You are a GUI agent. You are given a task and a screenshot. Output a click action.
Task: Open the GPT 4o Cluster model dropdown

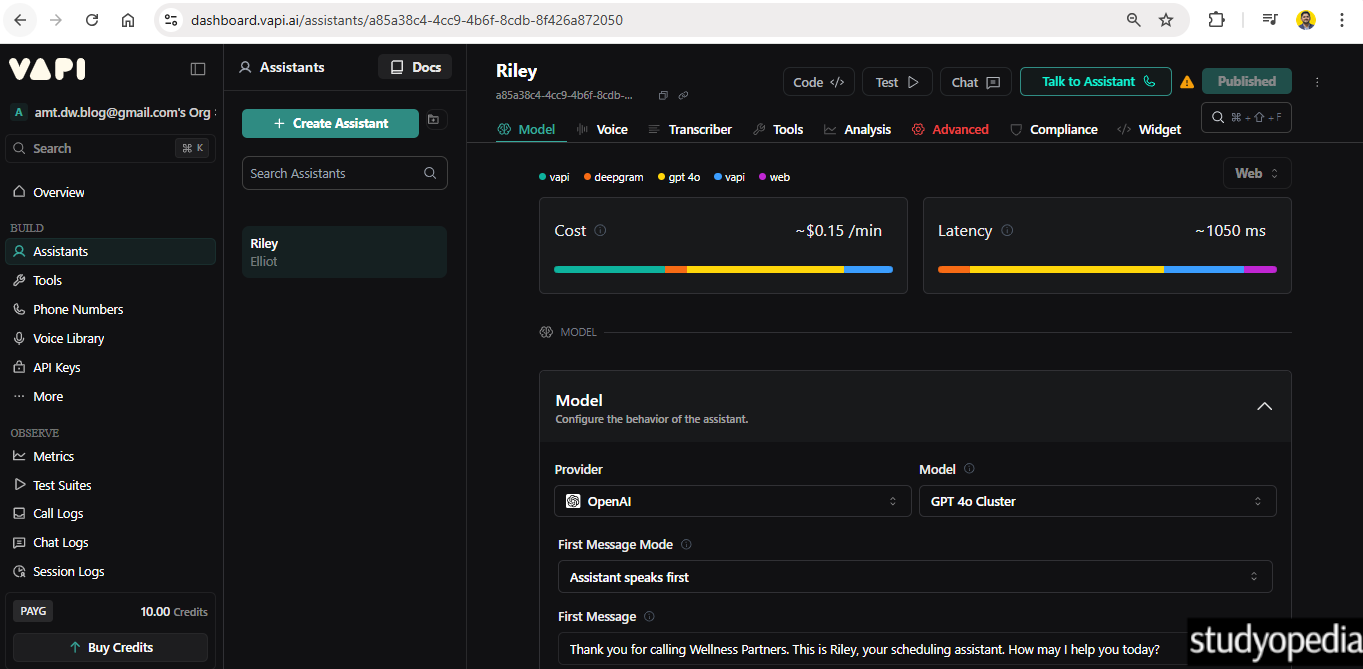(1097, 500)
